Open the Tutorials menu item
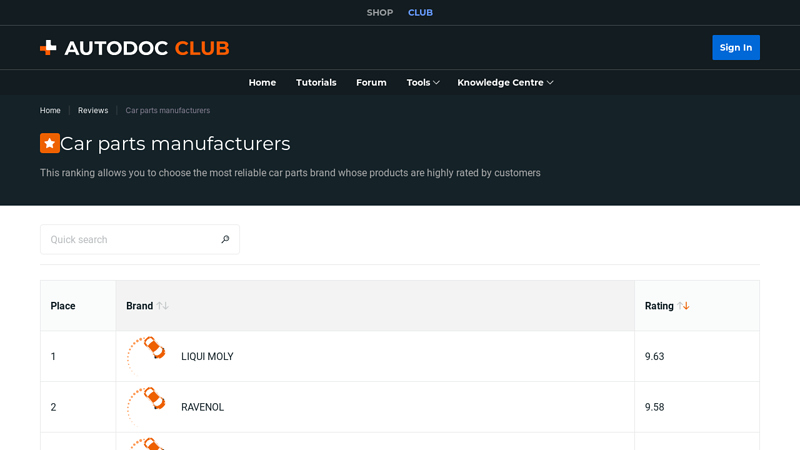 point(316,83)
